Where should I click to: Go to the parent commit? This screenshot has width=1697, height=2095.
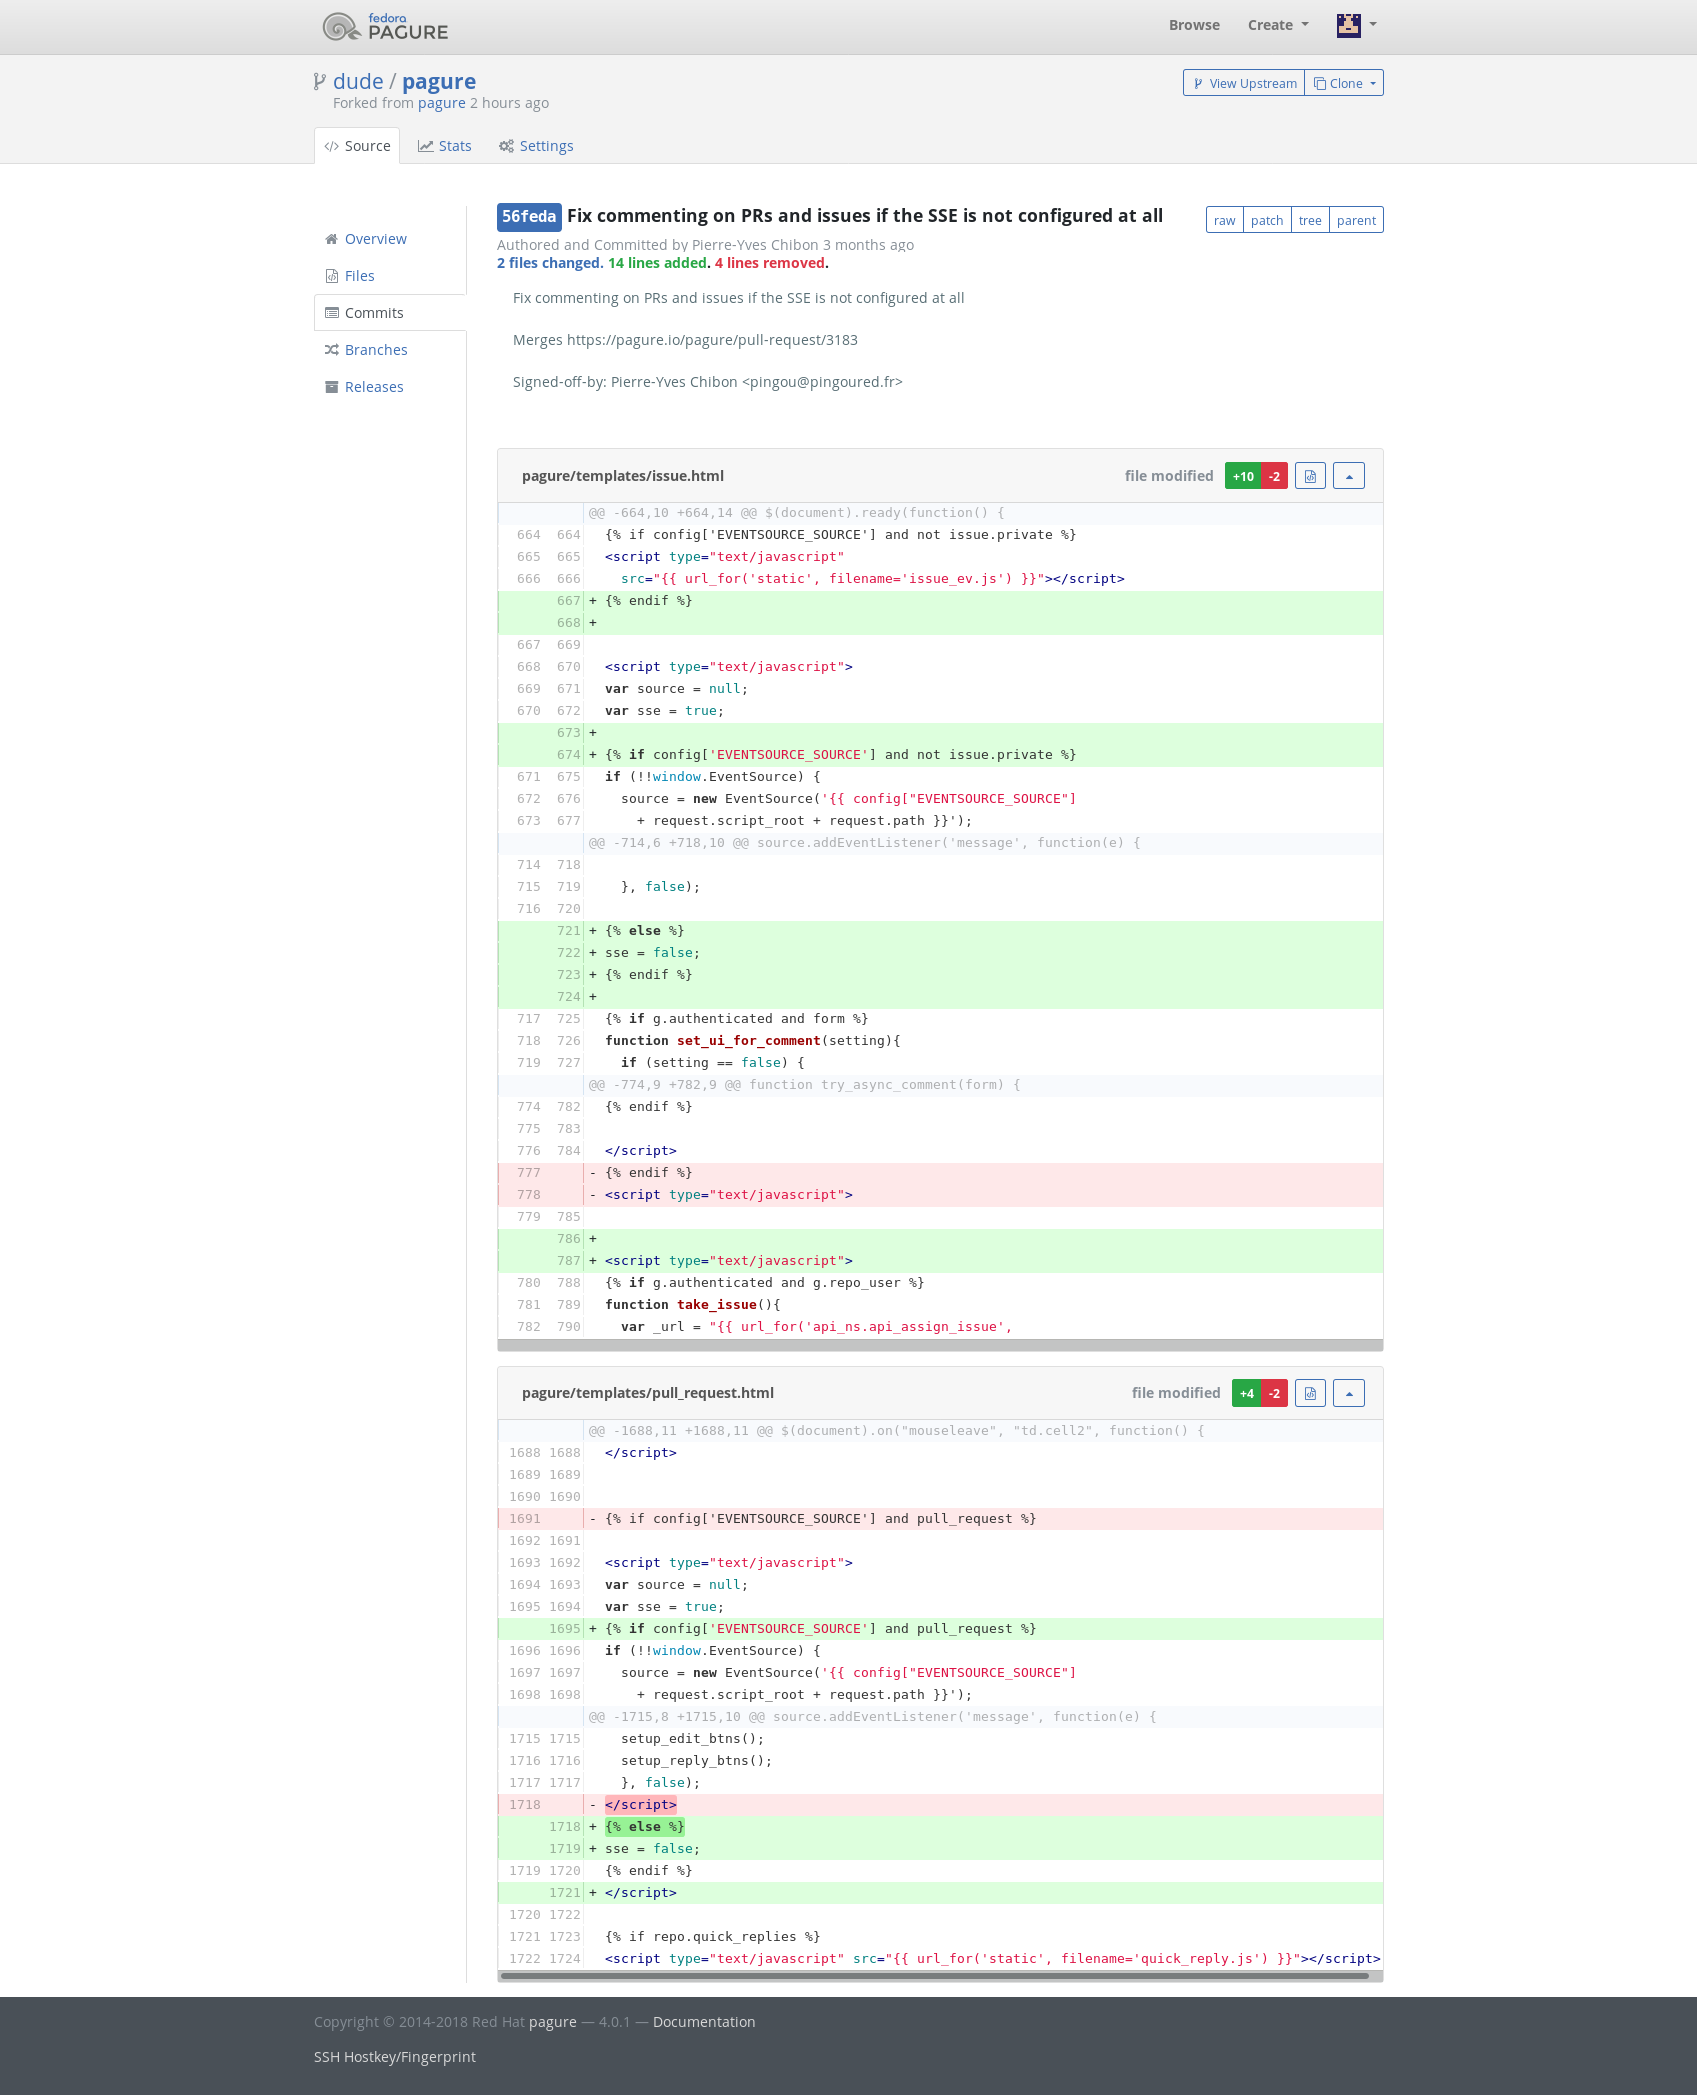(x=1356, y=220)
